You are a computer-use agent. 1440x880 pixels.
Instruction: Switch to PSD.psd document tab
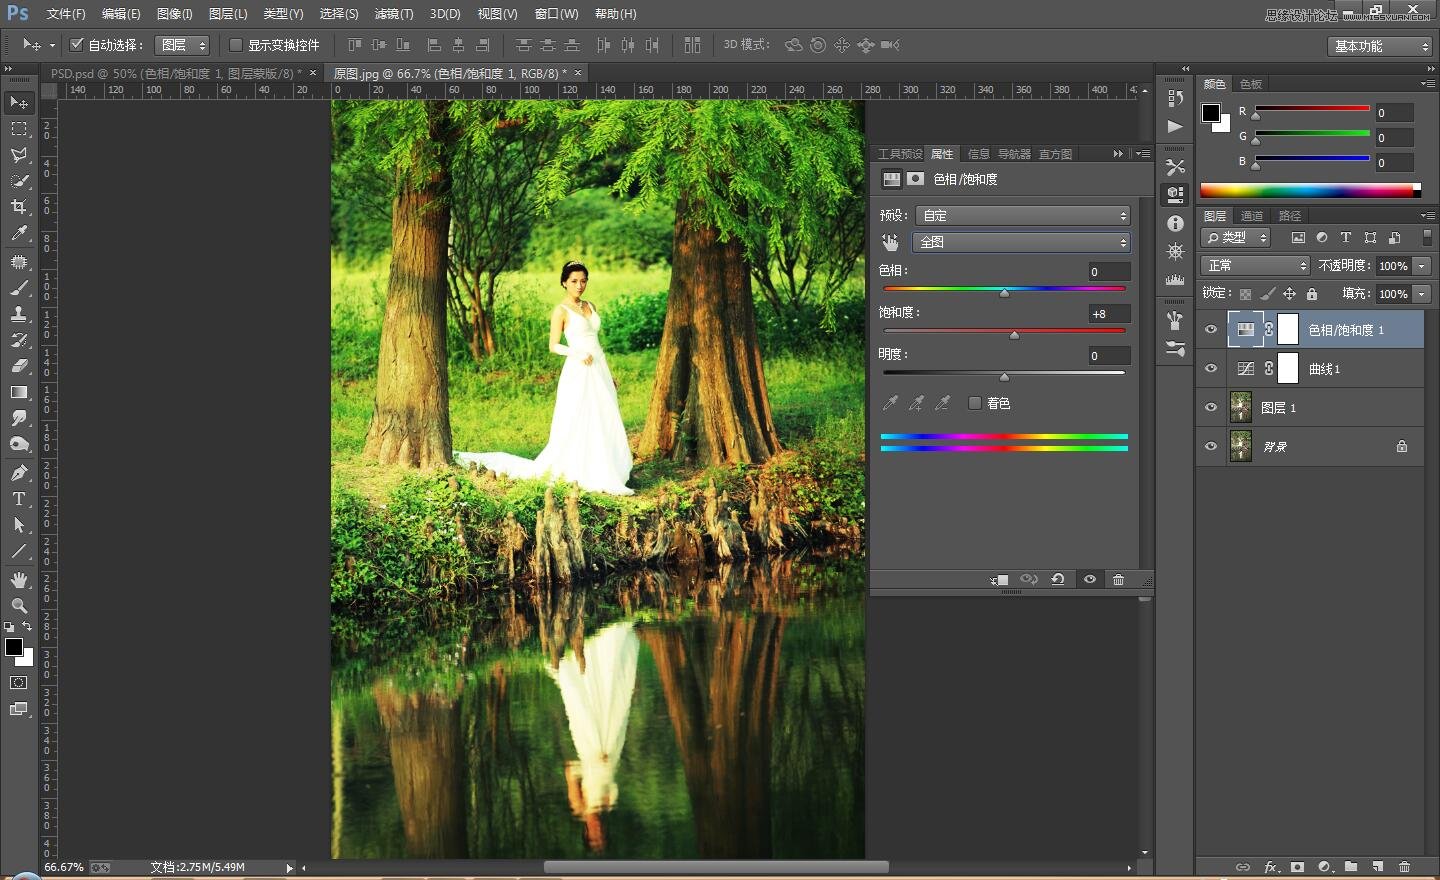point(175,73)
